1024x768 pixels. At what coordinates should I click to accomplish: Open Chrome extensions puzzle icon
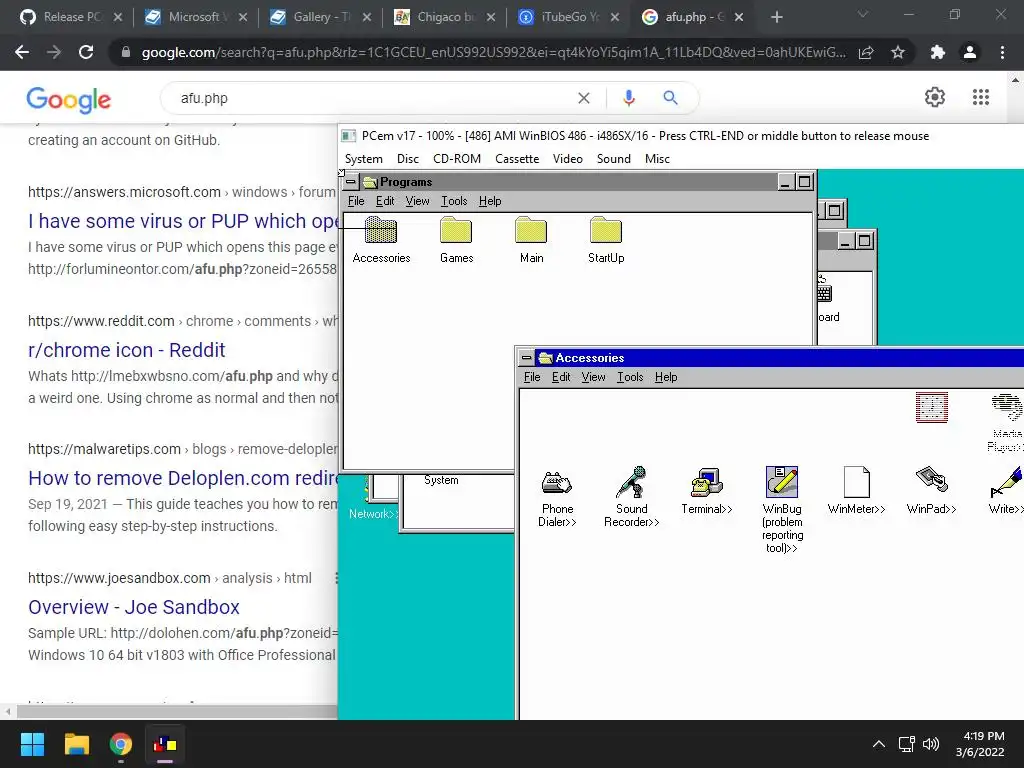coord(938,52)
